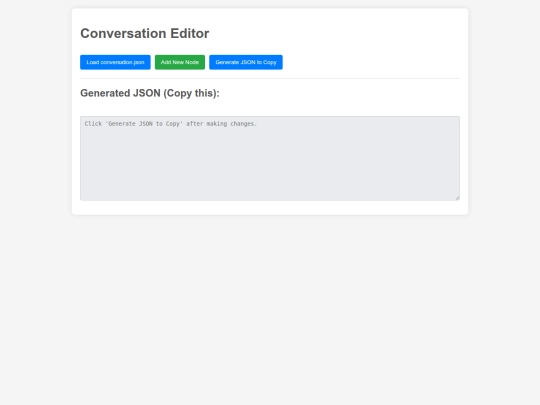
Task: Add a new node with green button
Action: click(180, 62)
